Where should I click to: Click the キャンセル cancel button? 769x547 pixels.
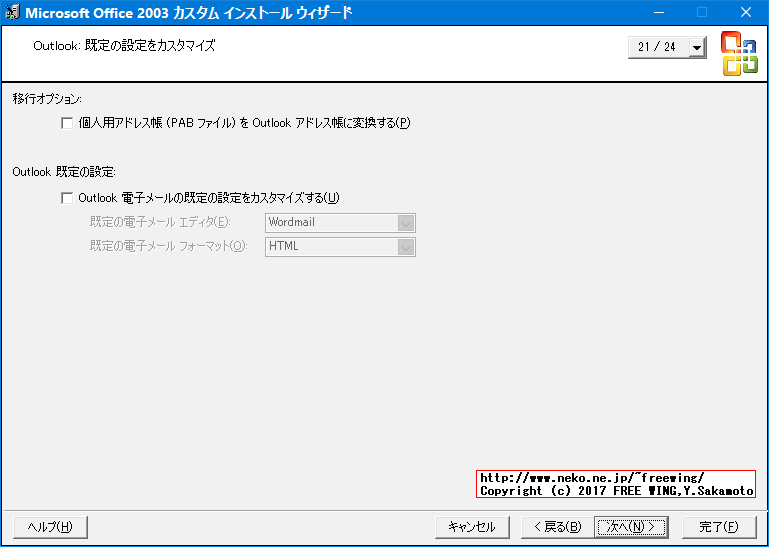472,527
